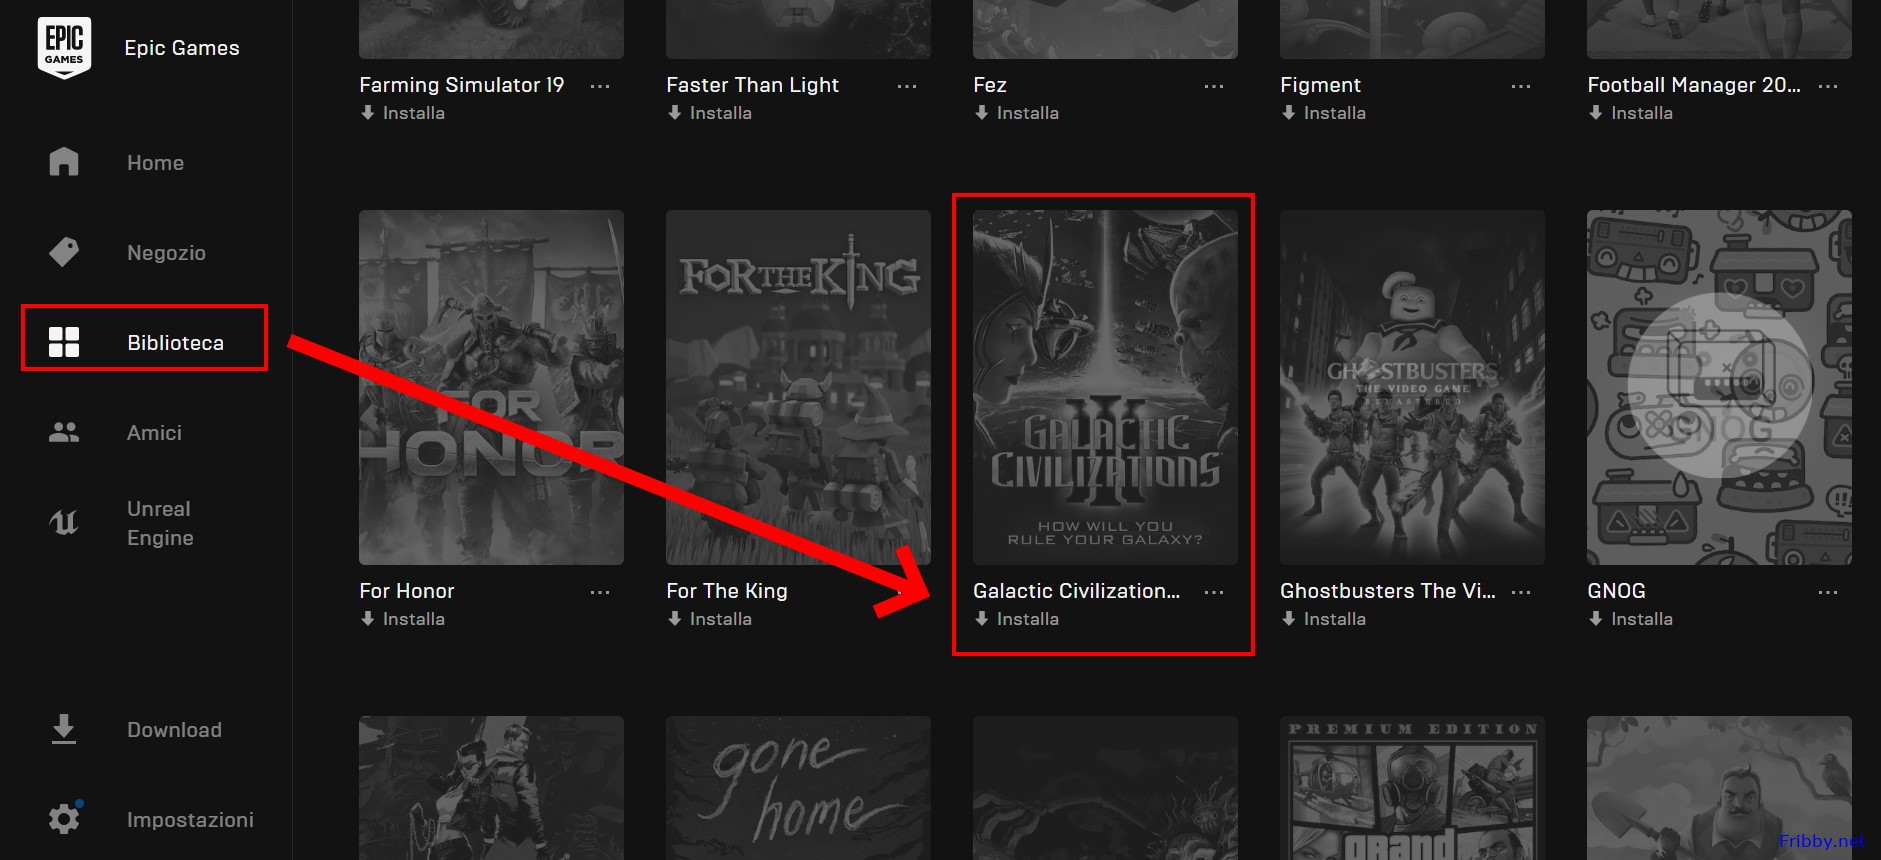Click the Farming Simulator 19 title

(462, 85)
